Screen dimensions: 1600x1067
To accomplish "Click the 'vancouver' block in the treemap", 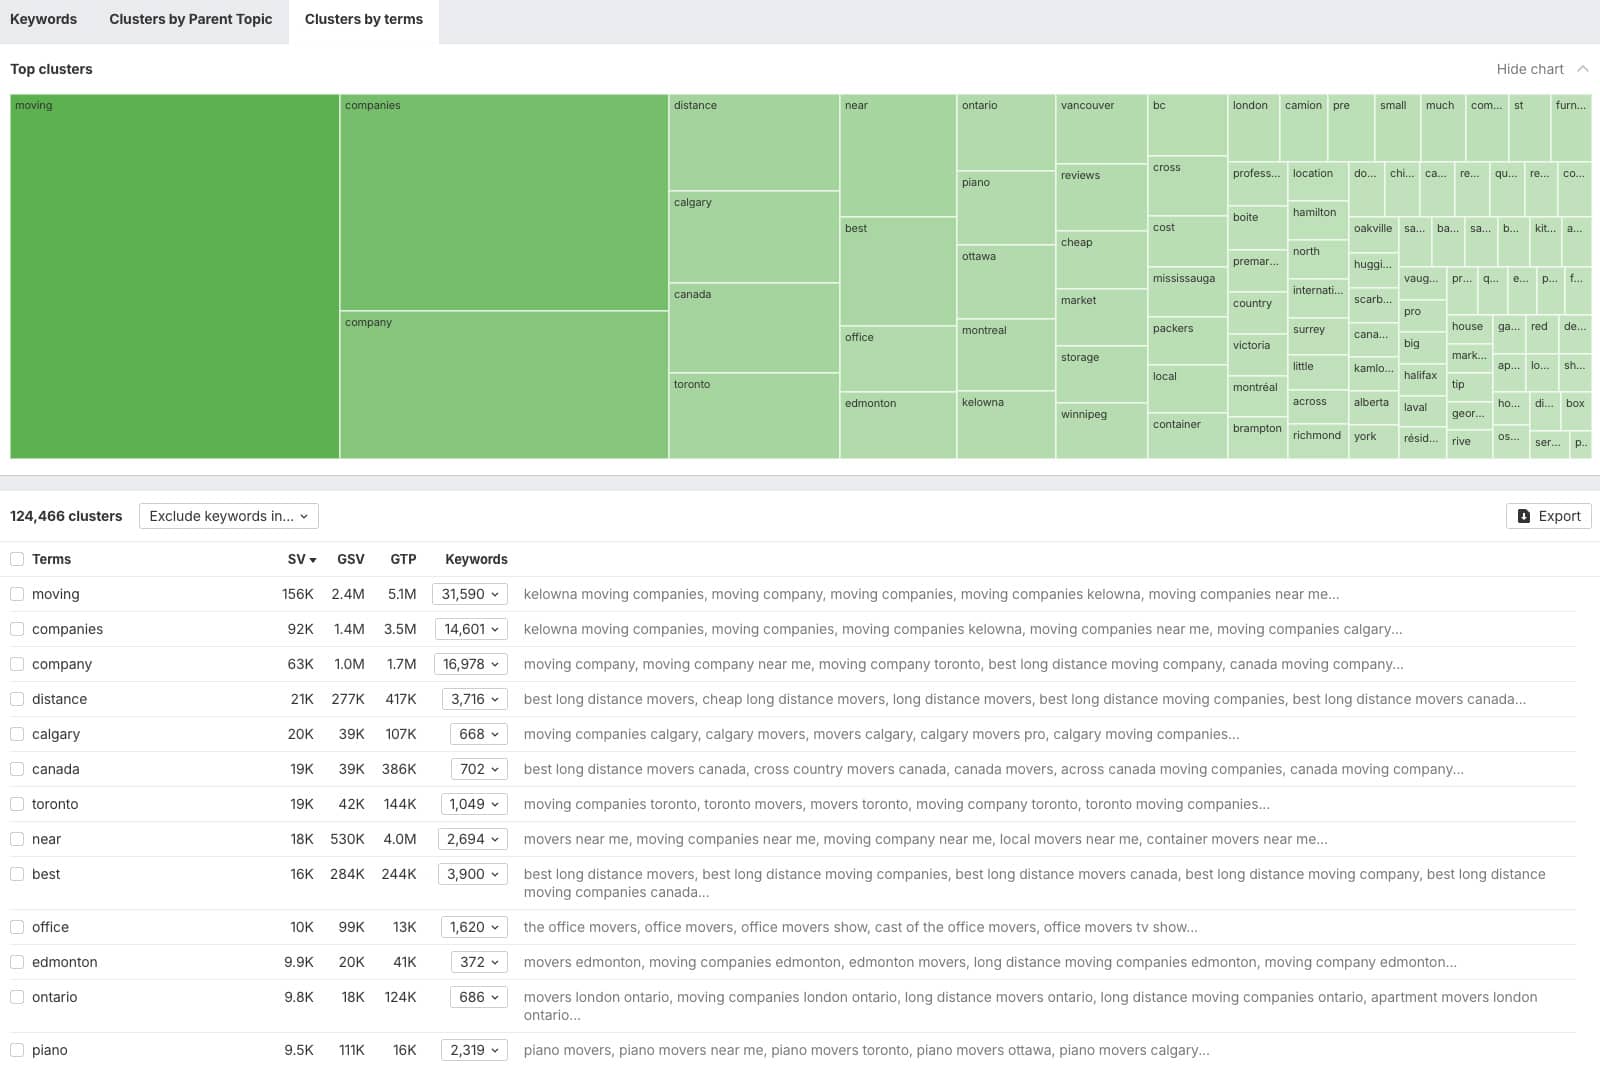I will click(x=1101, y=129).
